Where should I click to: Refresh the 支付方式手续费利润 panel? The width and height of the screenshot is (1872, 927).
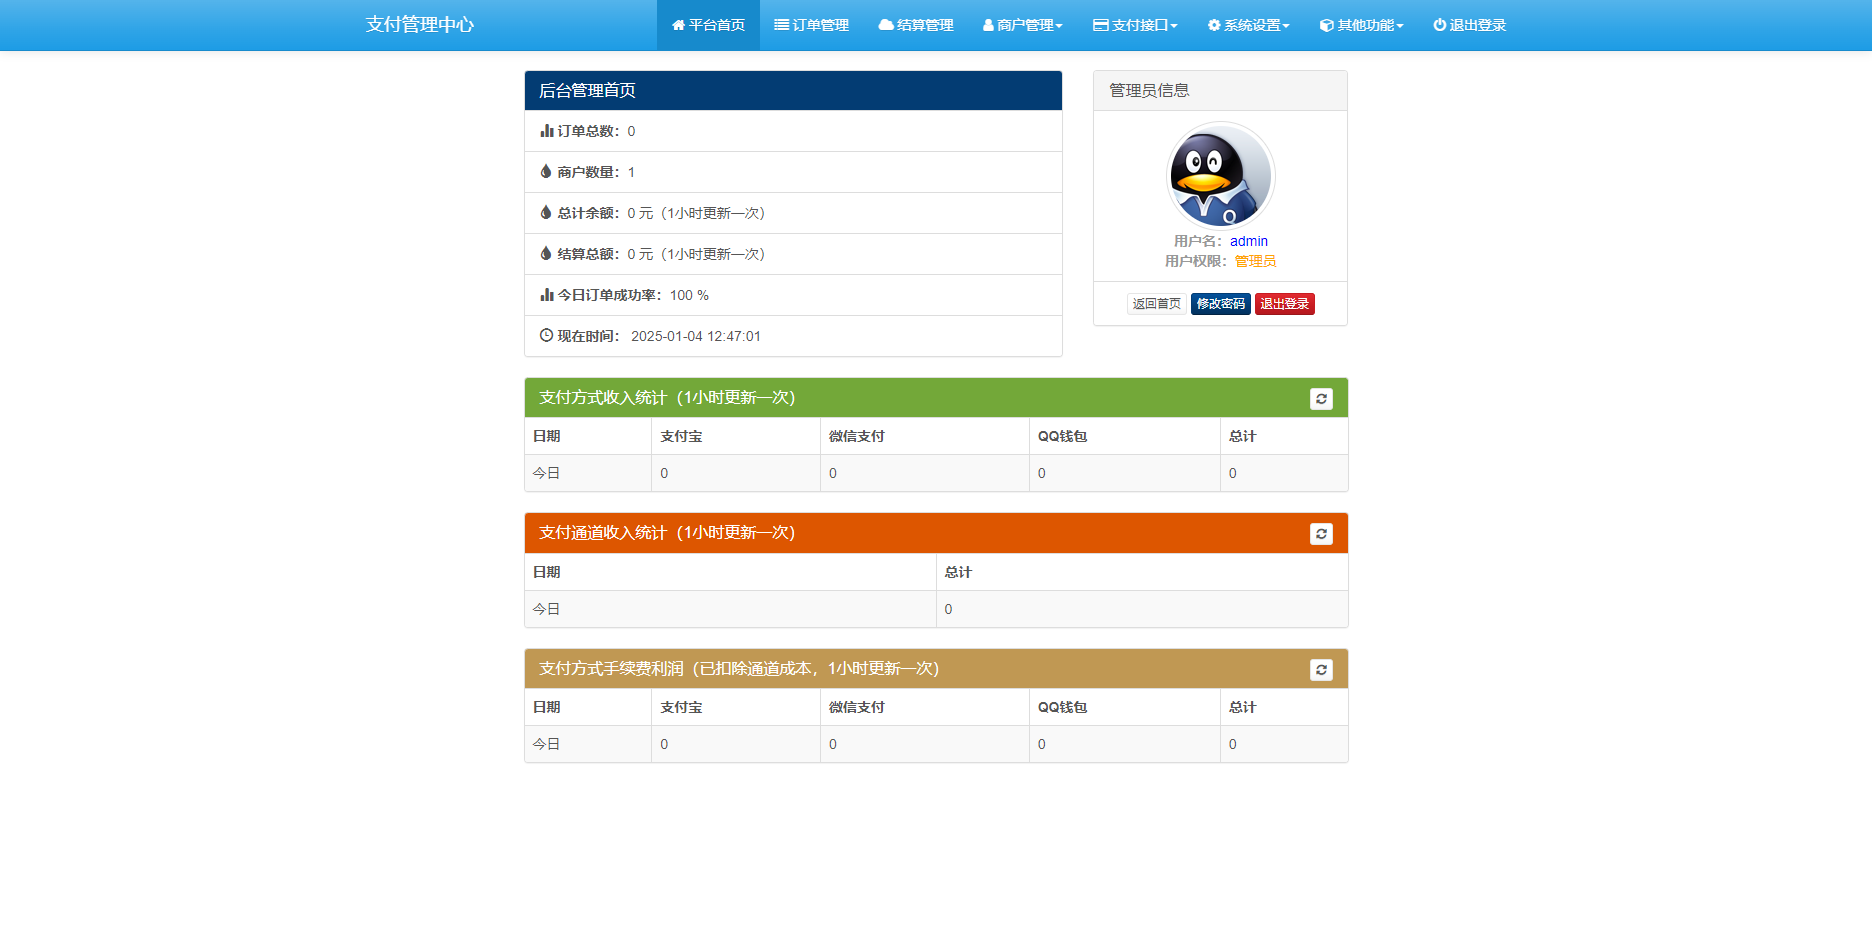tap(1321, 669)
